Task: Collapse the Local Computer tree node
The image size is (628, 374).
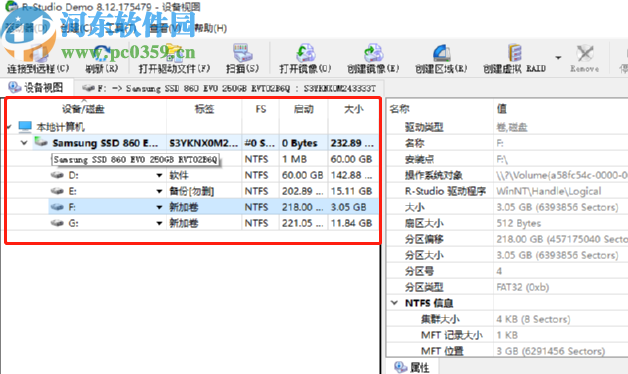Action: click(x=9, y=127)
